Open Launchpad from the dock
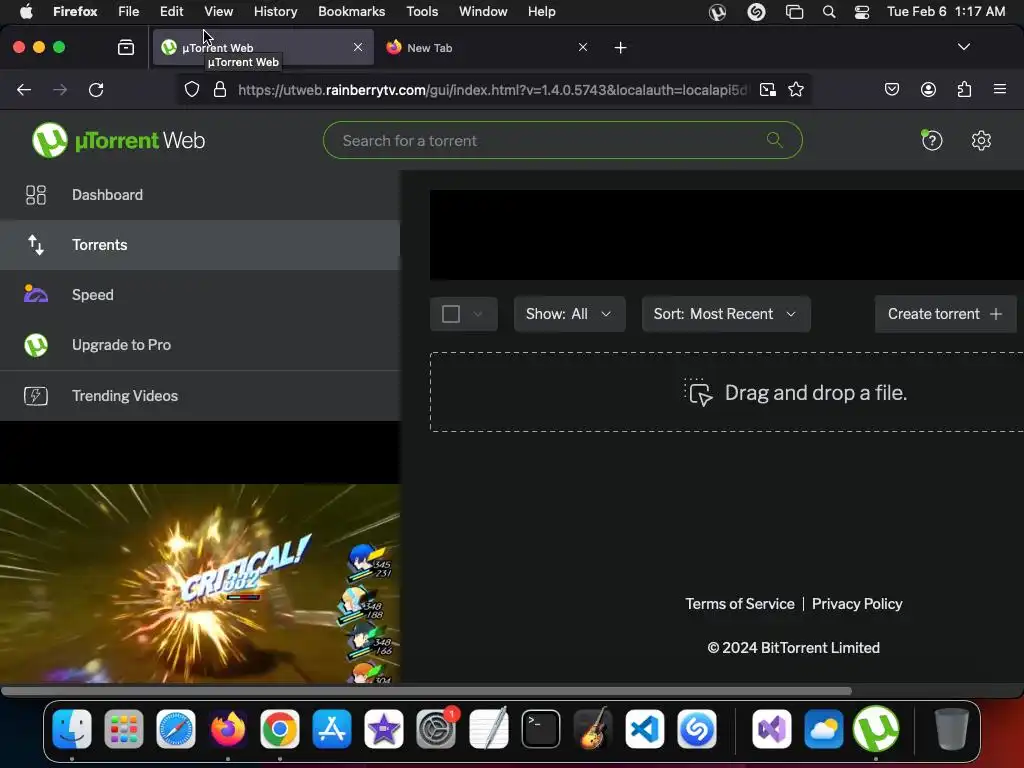The height and width of the screenshot is (768, 1024). 123,729
